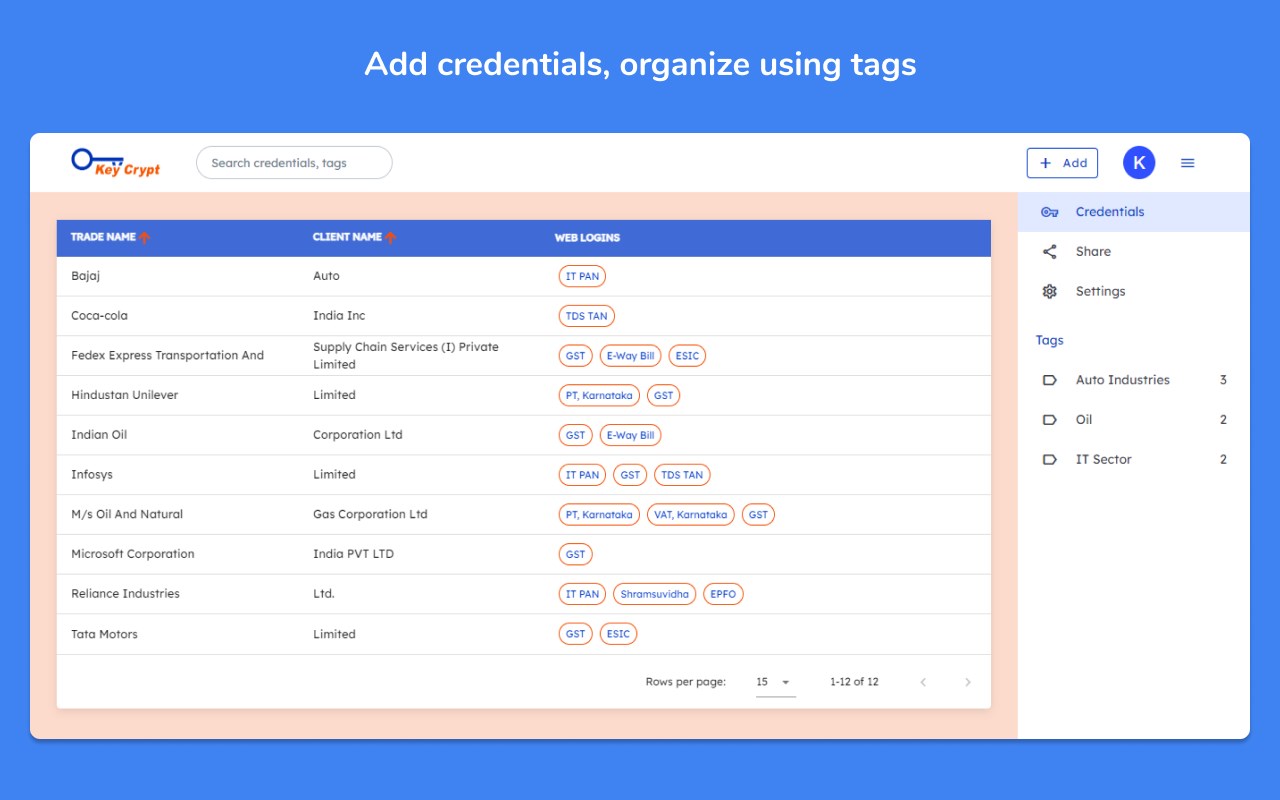Select the M/s Oil And Natural cell
The height and width of the screenshot is (800, 1280).
[x=127, y=515]
